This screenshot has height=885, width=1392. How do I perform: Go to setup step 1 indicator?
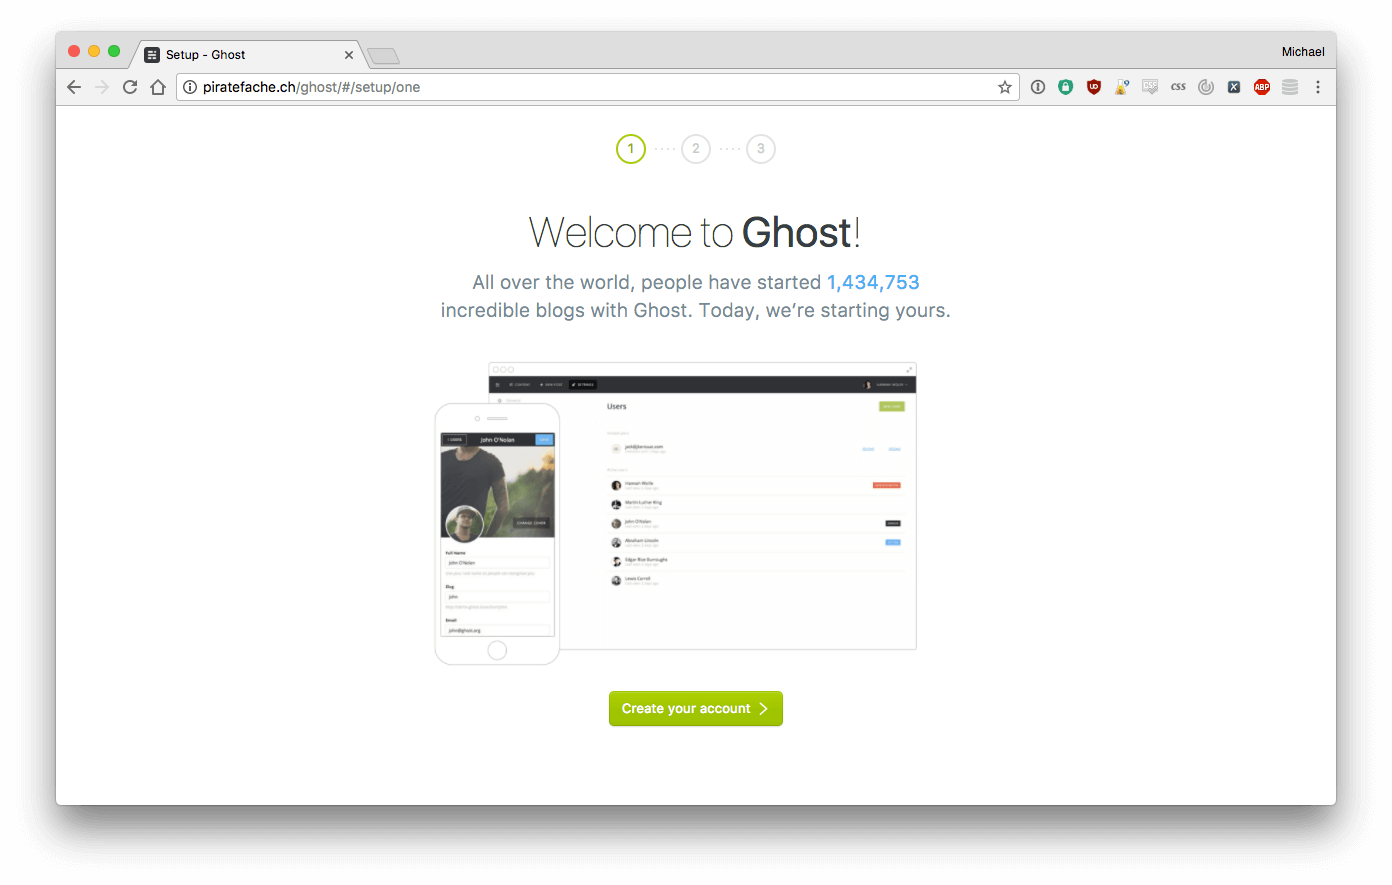tap(631, 149)
